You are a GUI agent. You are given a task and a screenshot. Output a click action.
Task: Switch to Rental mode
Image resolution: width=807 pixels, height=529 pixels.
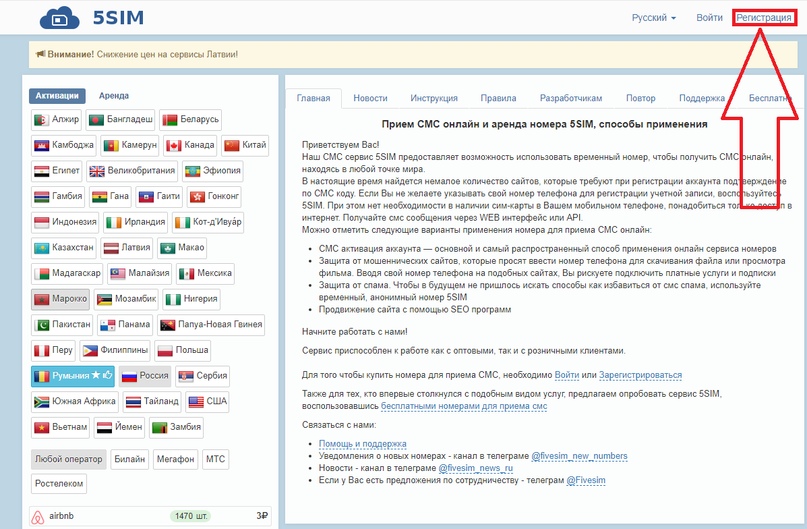pyautogui.click(x=113, y=96)
